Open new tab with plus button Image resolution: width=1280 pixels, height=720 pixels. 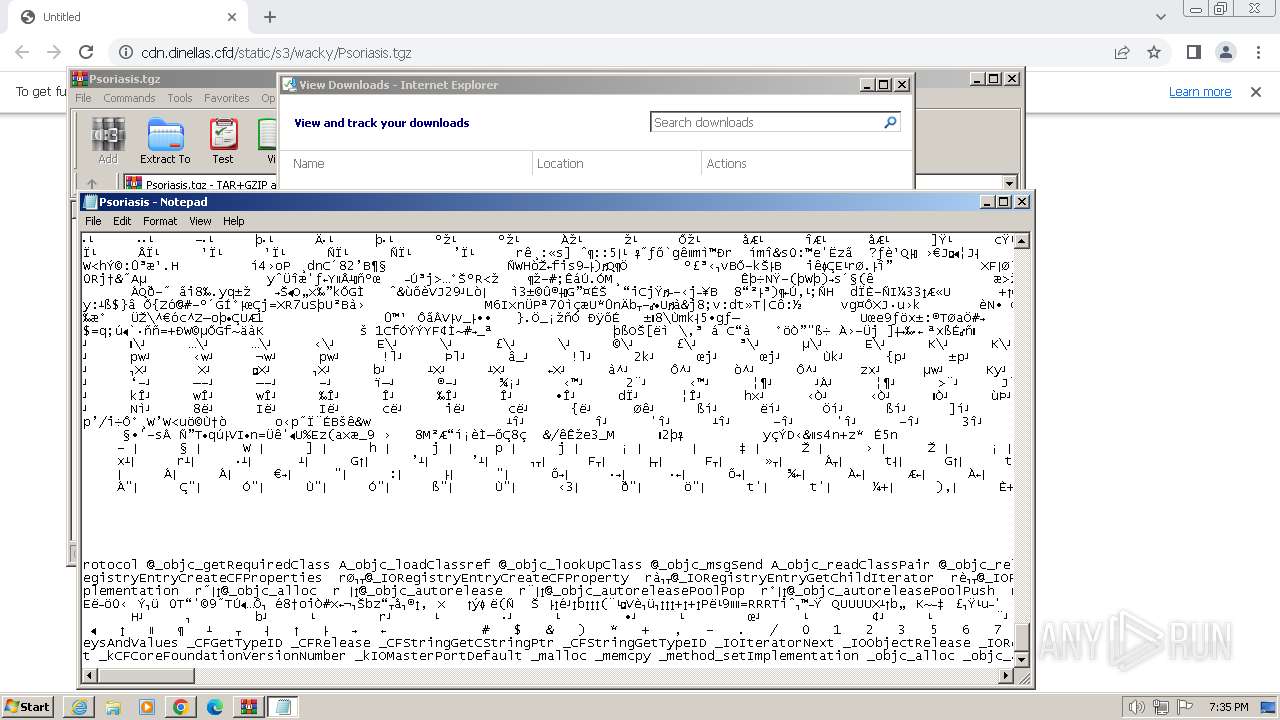[x=269, y=17]
